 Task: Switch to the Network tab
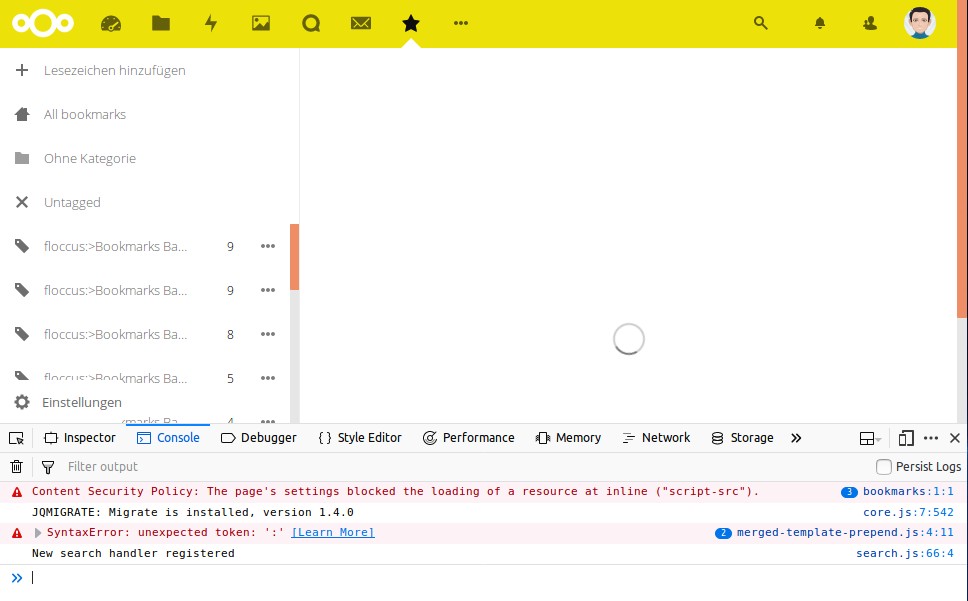pyautogui.click(x=656, y=438)
